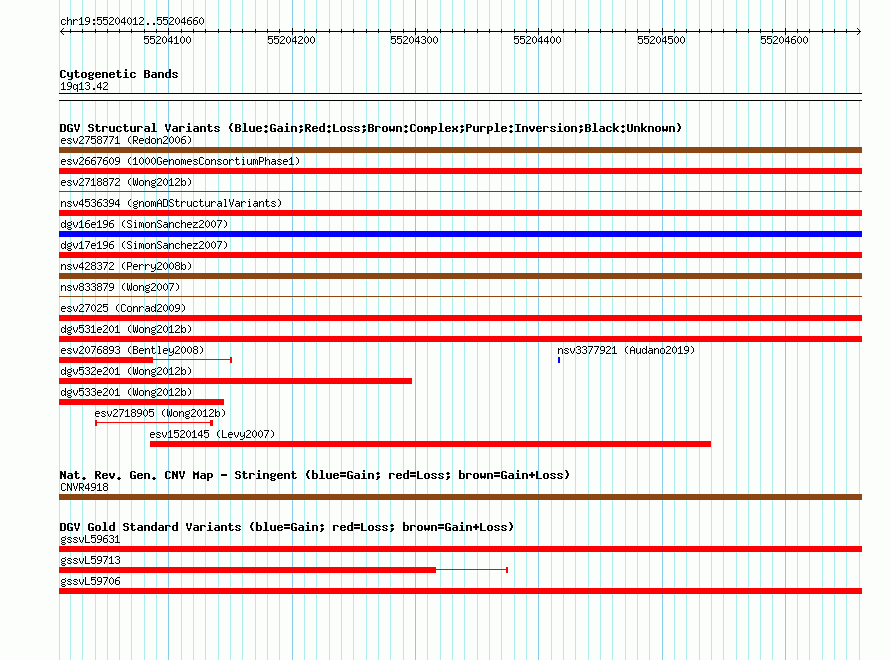Click the Nat. Rev. Gen. CNV Map track title

click(x=314, y=475)
